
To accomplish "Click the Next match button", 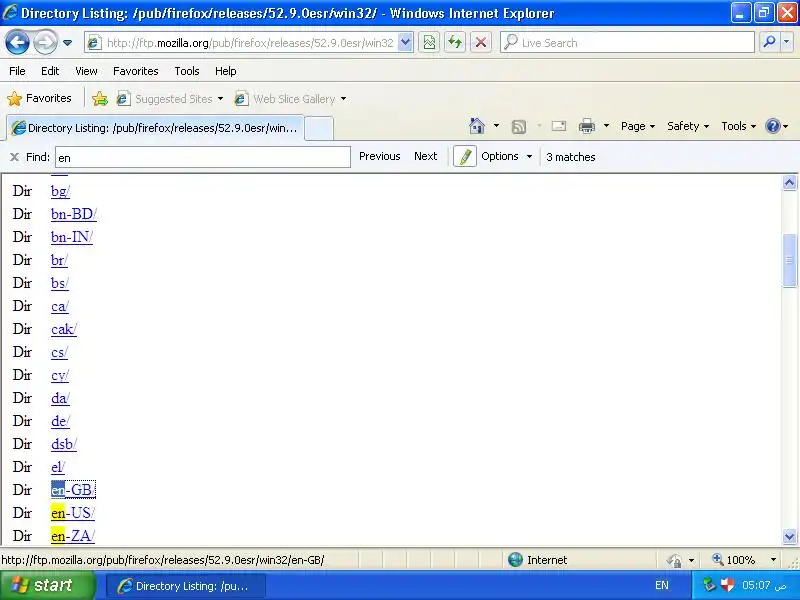I will click(x=426, y=156).
